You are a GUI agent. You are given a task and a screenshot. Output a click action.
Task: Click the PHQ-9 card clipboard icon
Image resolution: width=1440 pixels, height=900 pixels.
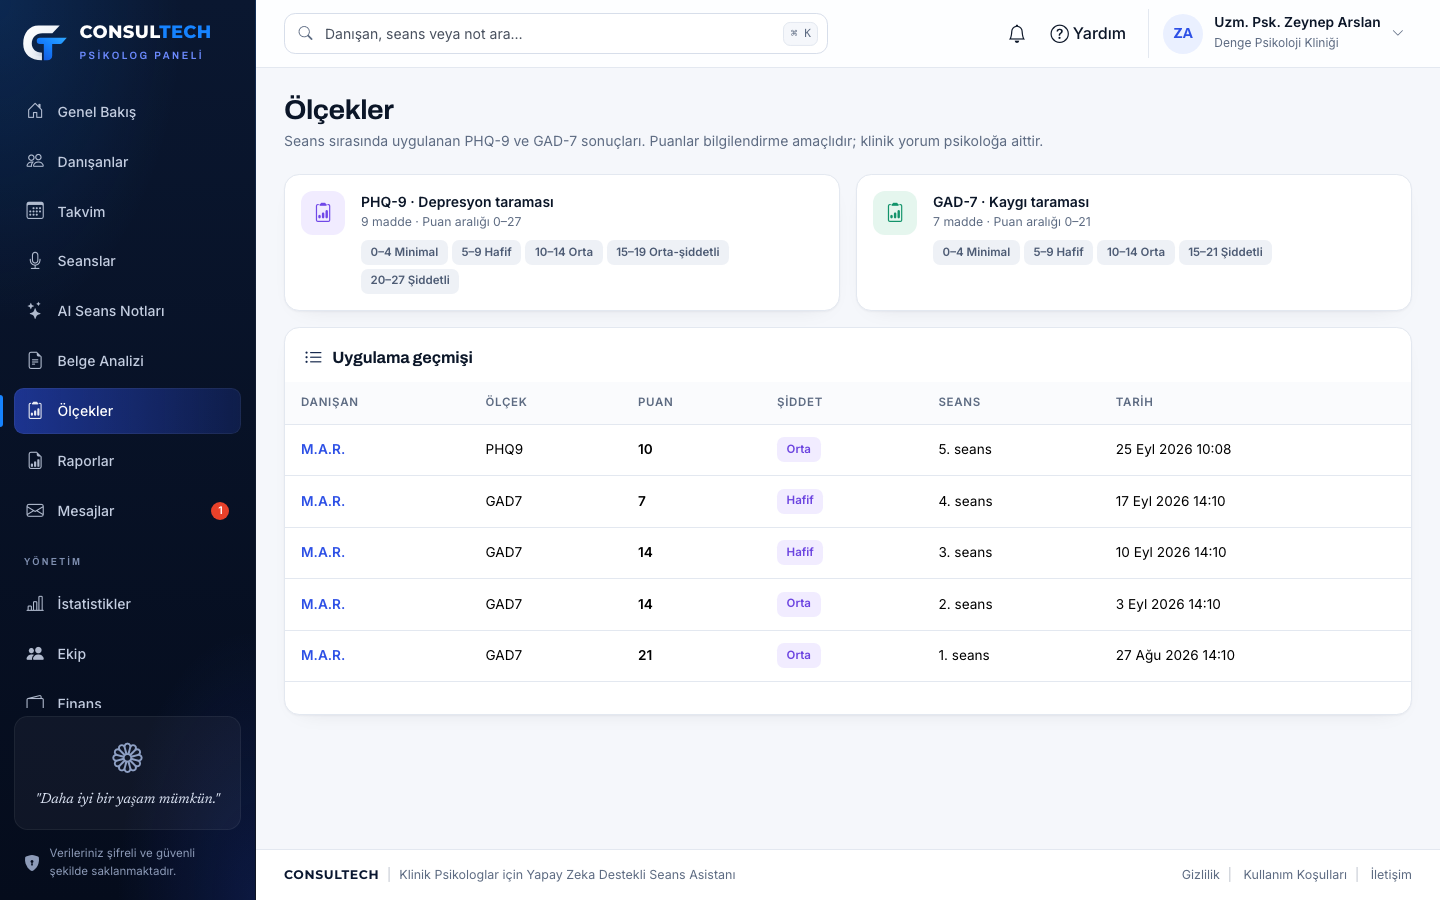pos(323,213)
